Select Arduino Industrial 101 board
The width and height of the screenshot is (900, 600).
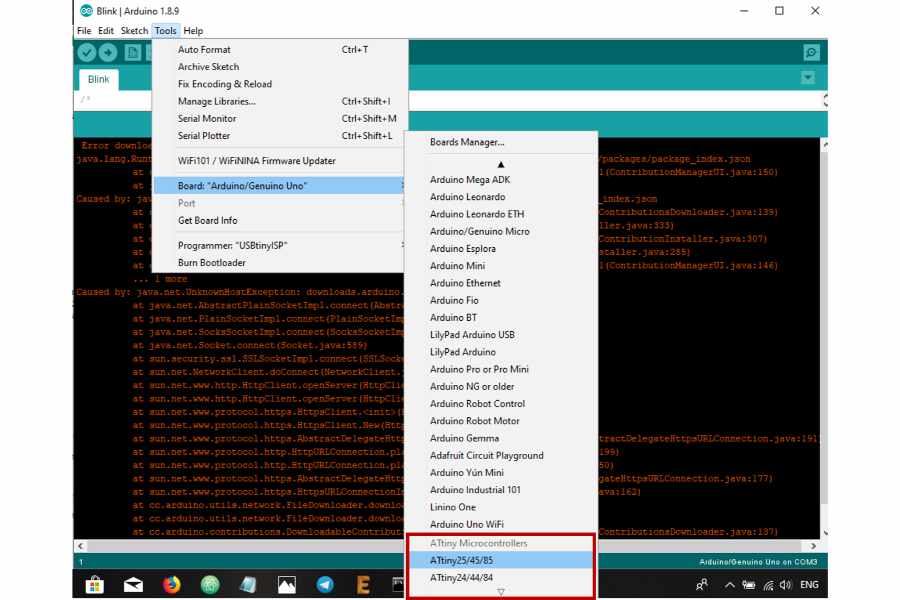(501, 490)
